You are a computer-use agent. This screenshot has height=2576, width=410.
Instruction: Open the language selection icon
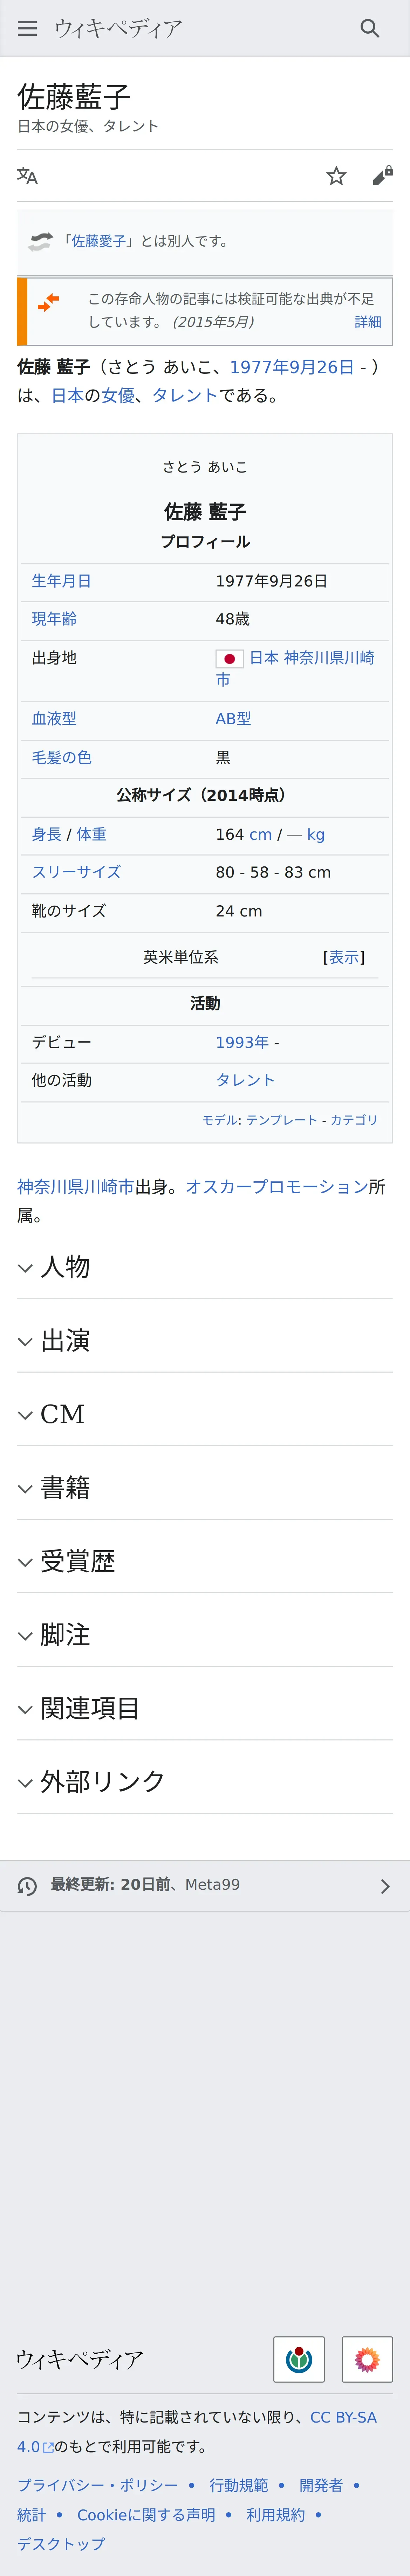click(x=27, y=176)
